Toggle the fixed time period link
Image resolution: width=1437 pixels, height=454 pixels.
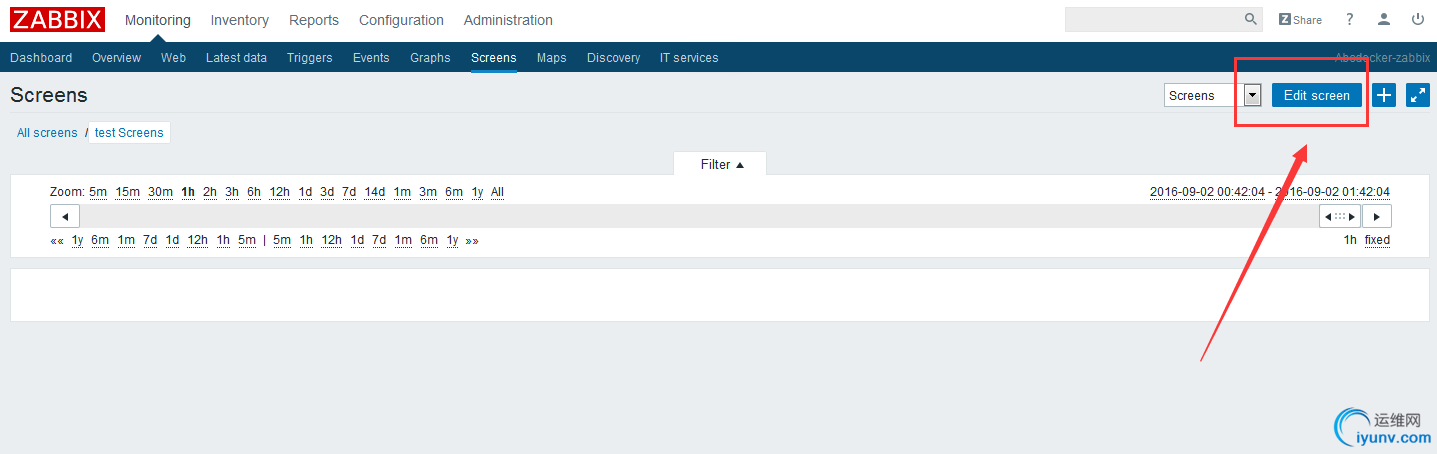click(x=1377, y=240)
